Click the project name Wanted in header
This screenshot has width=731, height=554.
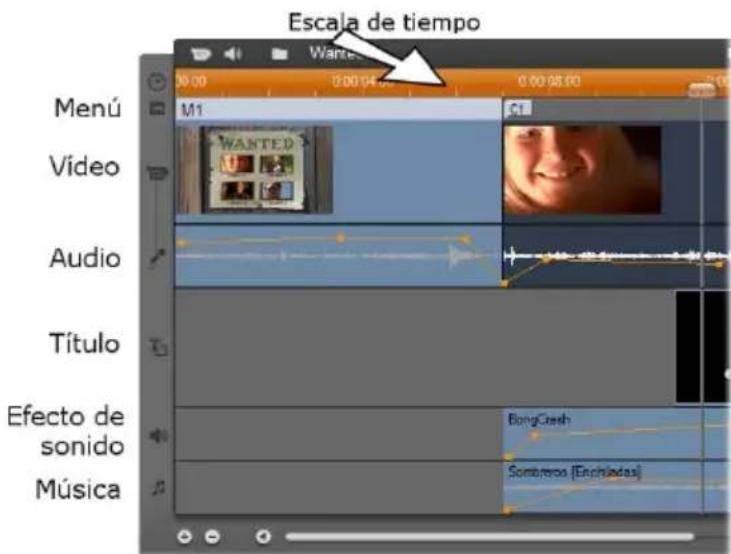[335, 53]
